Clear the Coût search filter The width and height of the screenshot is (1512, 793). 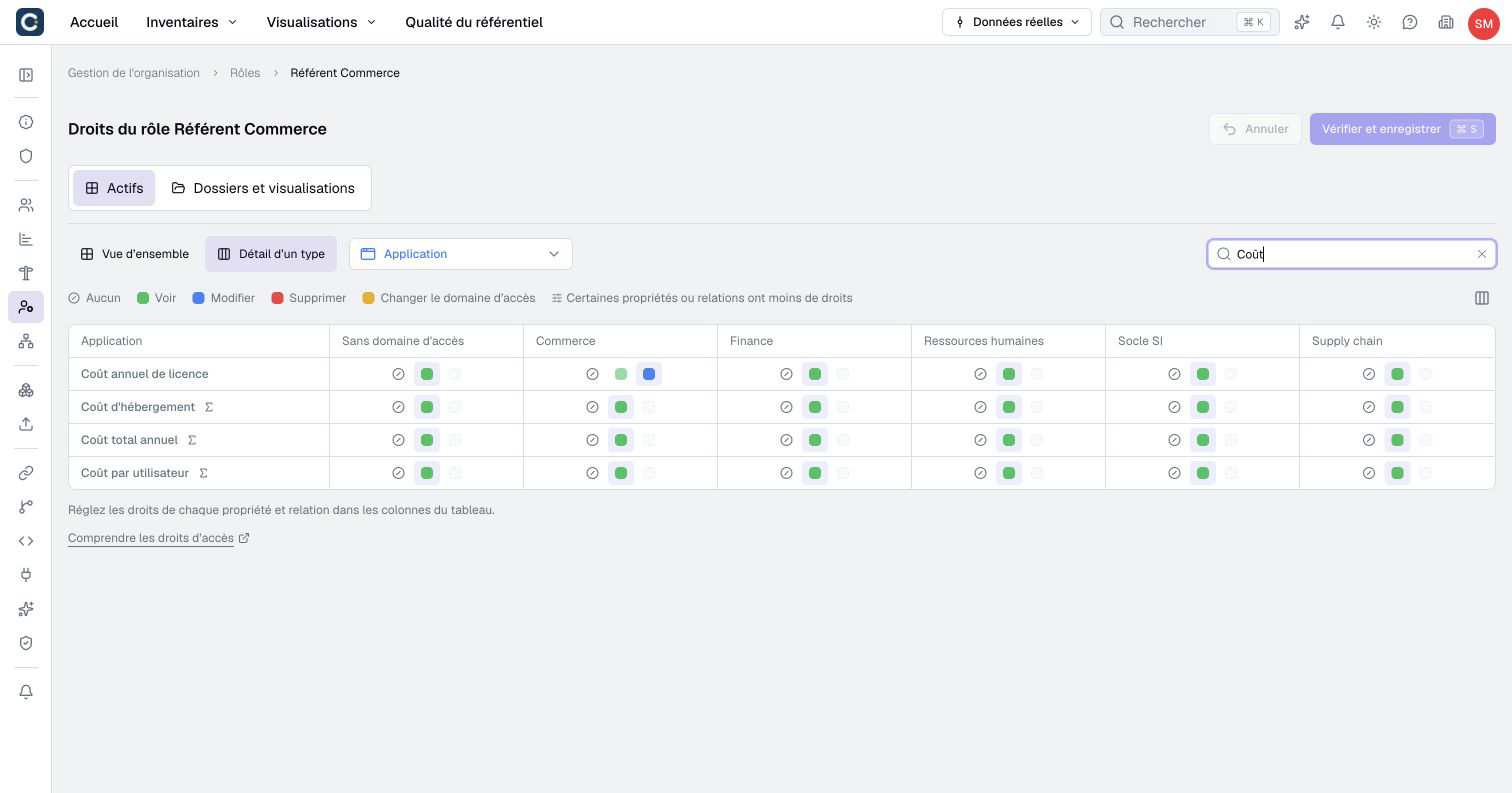pos(1482,254)
